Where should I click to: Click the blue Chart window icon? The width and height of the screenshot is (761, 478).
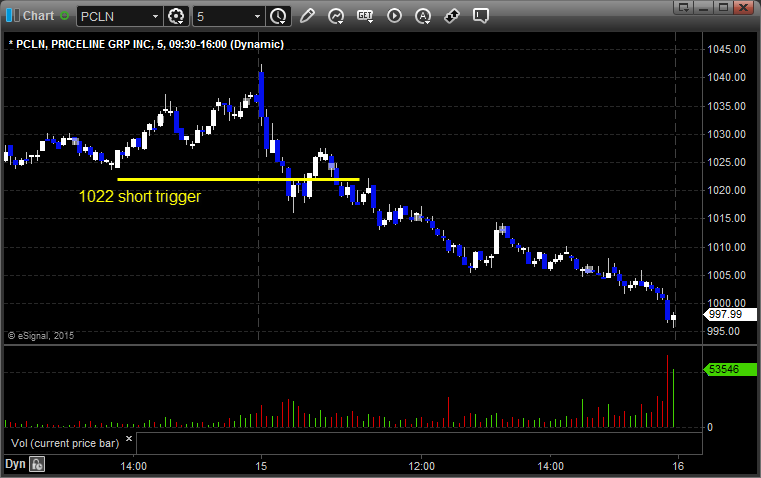click(13, 16)
